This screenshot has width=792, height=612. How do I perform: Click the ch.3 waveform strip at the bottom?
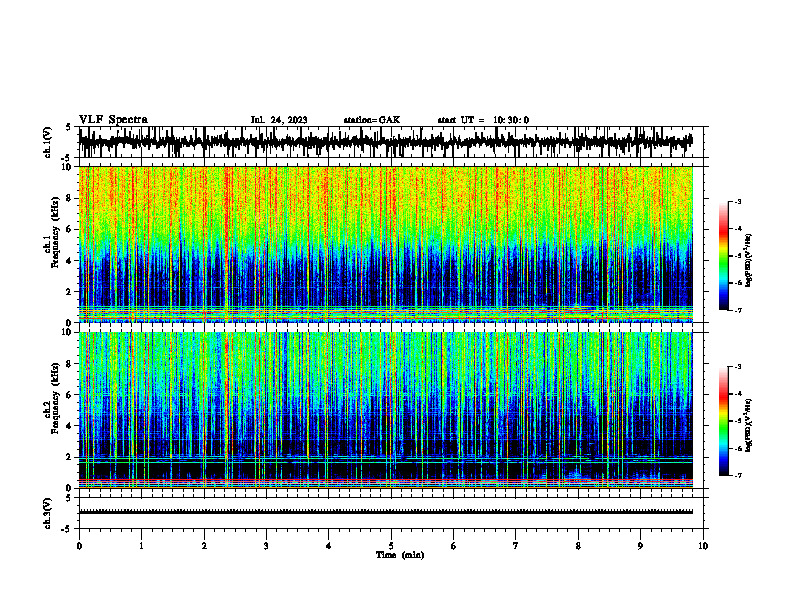[391, 513]
